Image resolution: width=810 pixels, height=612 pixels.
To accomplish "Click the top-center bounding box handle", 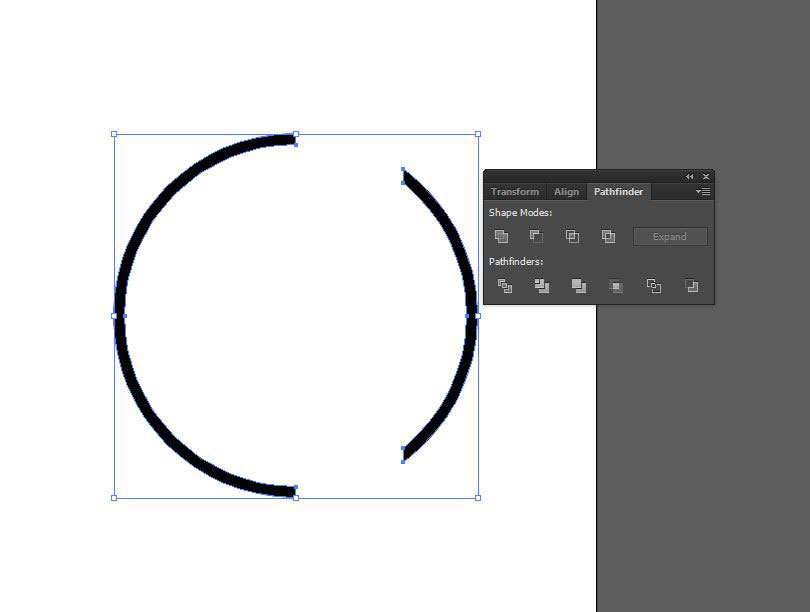I will coord(296,134).
